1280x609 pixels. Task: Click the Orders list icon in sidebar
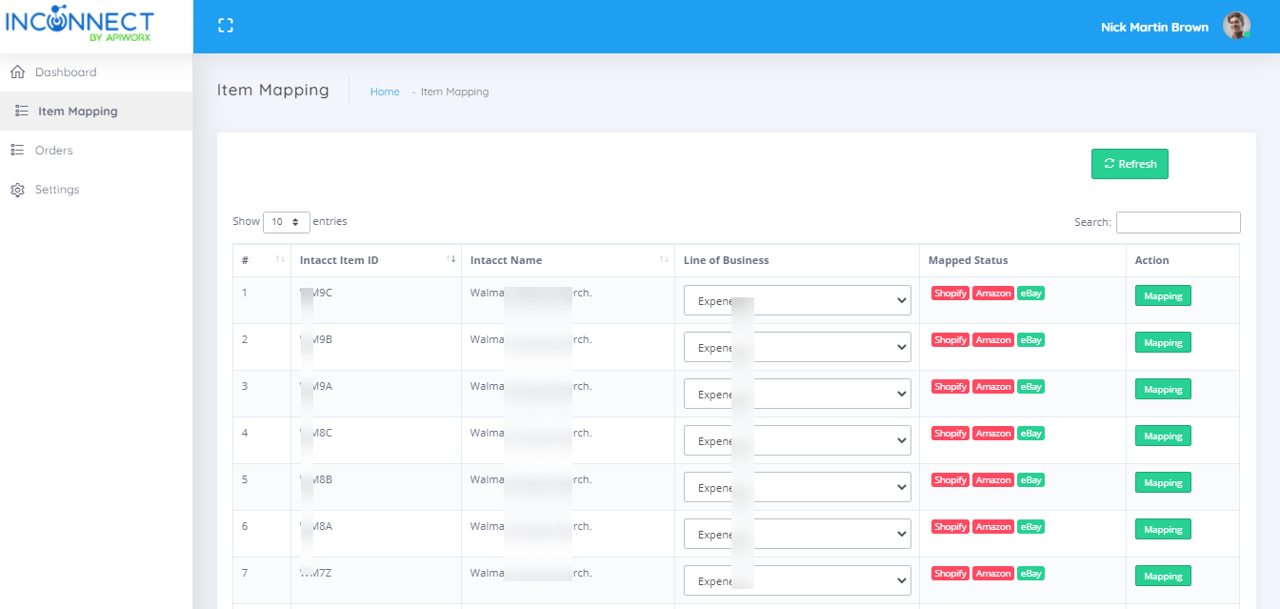[x=17, y=150]
